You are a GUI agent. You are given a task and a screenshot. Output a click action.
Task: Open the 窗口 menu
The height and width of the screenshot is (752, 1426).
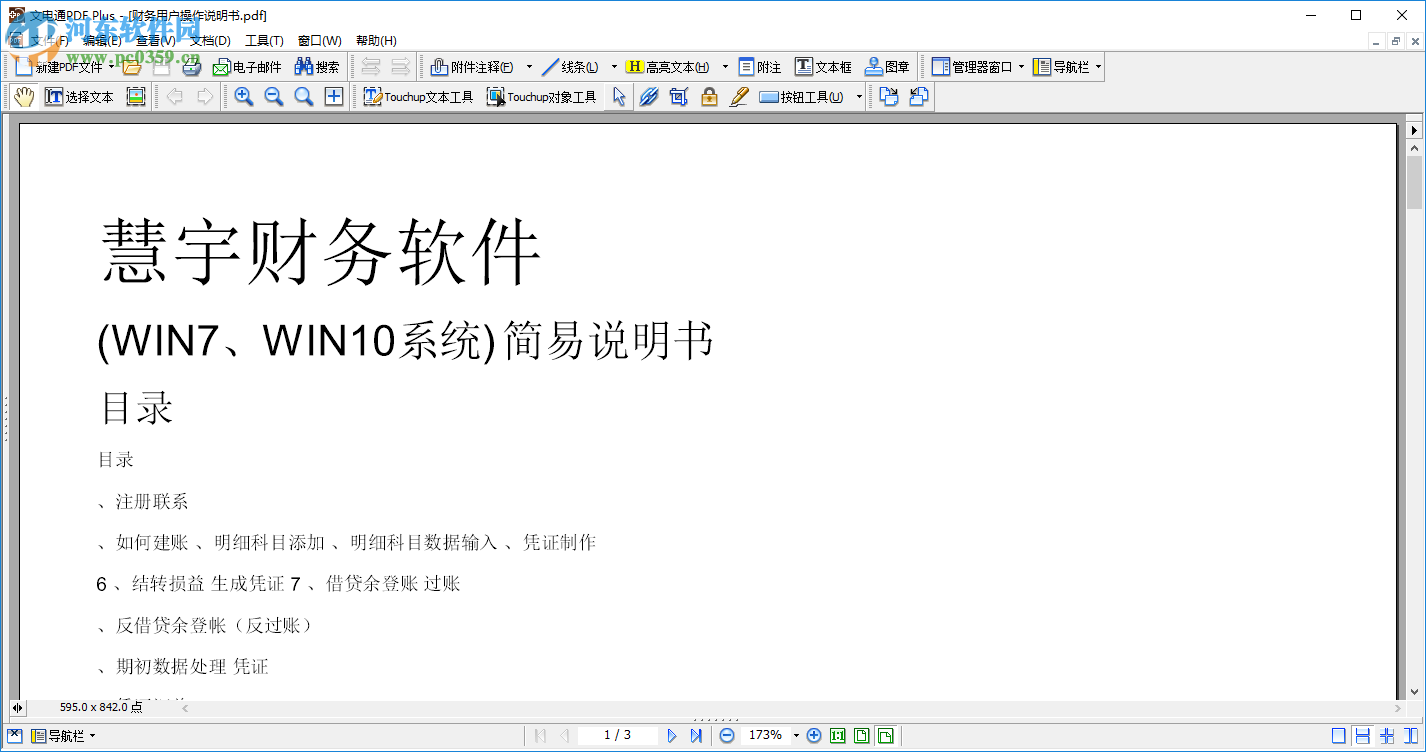[x=318, y=40]
